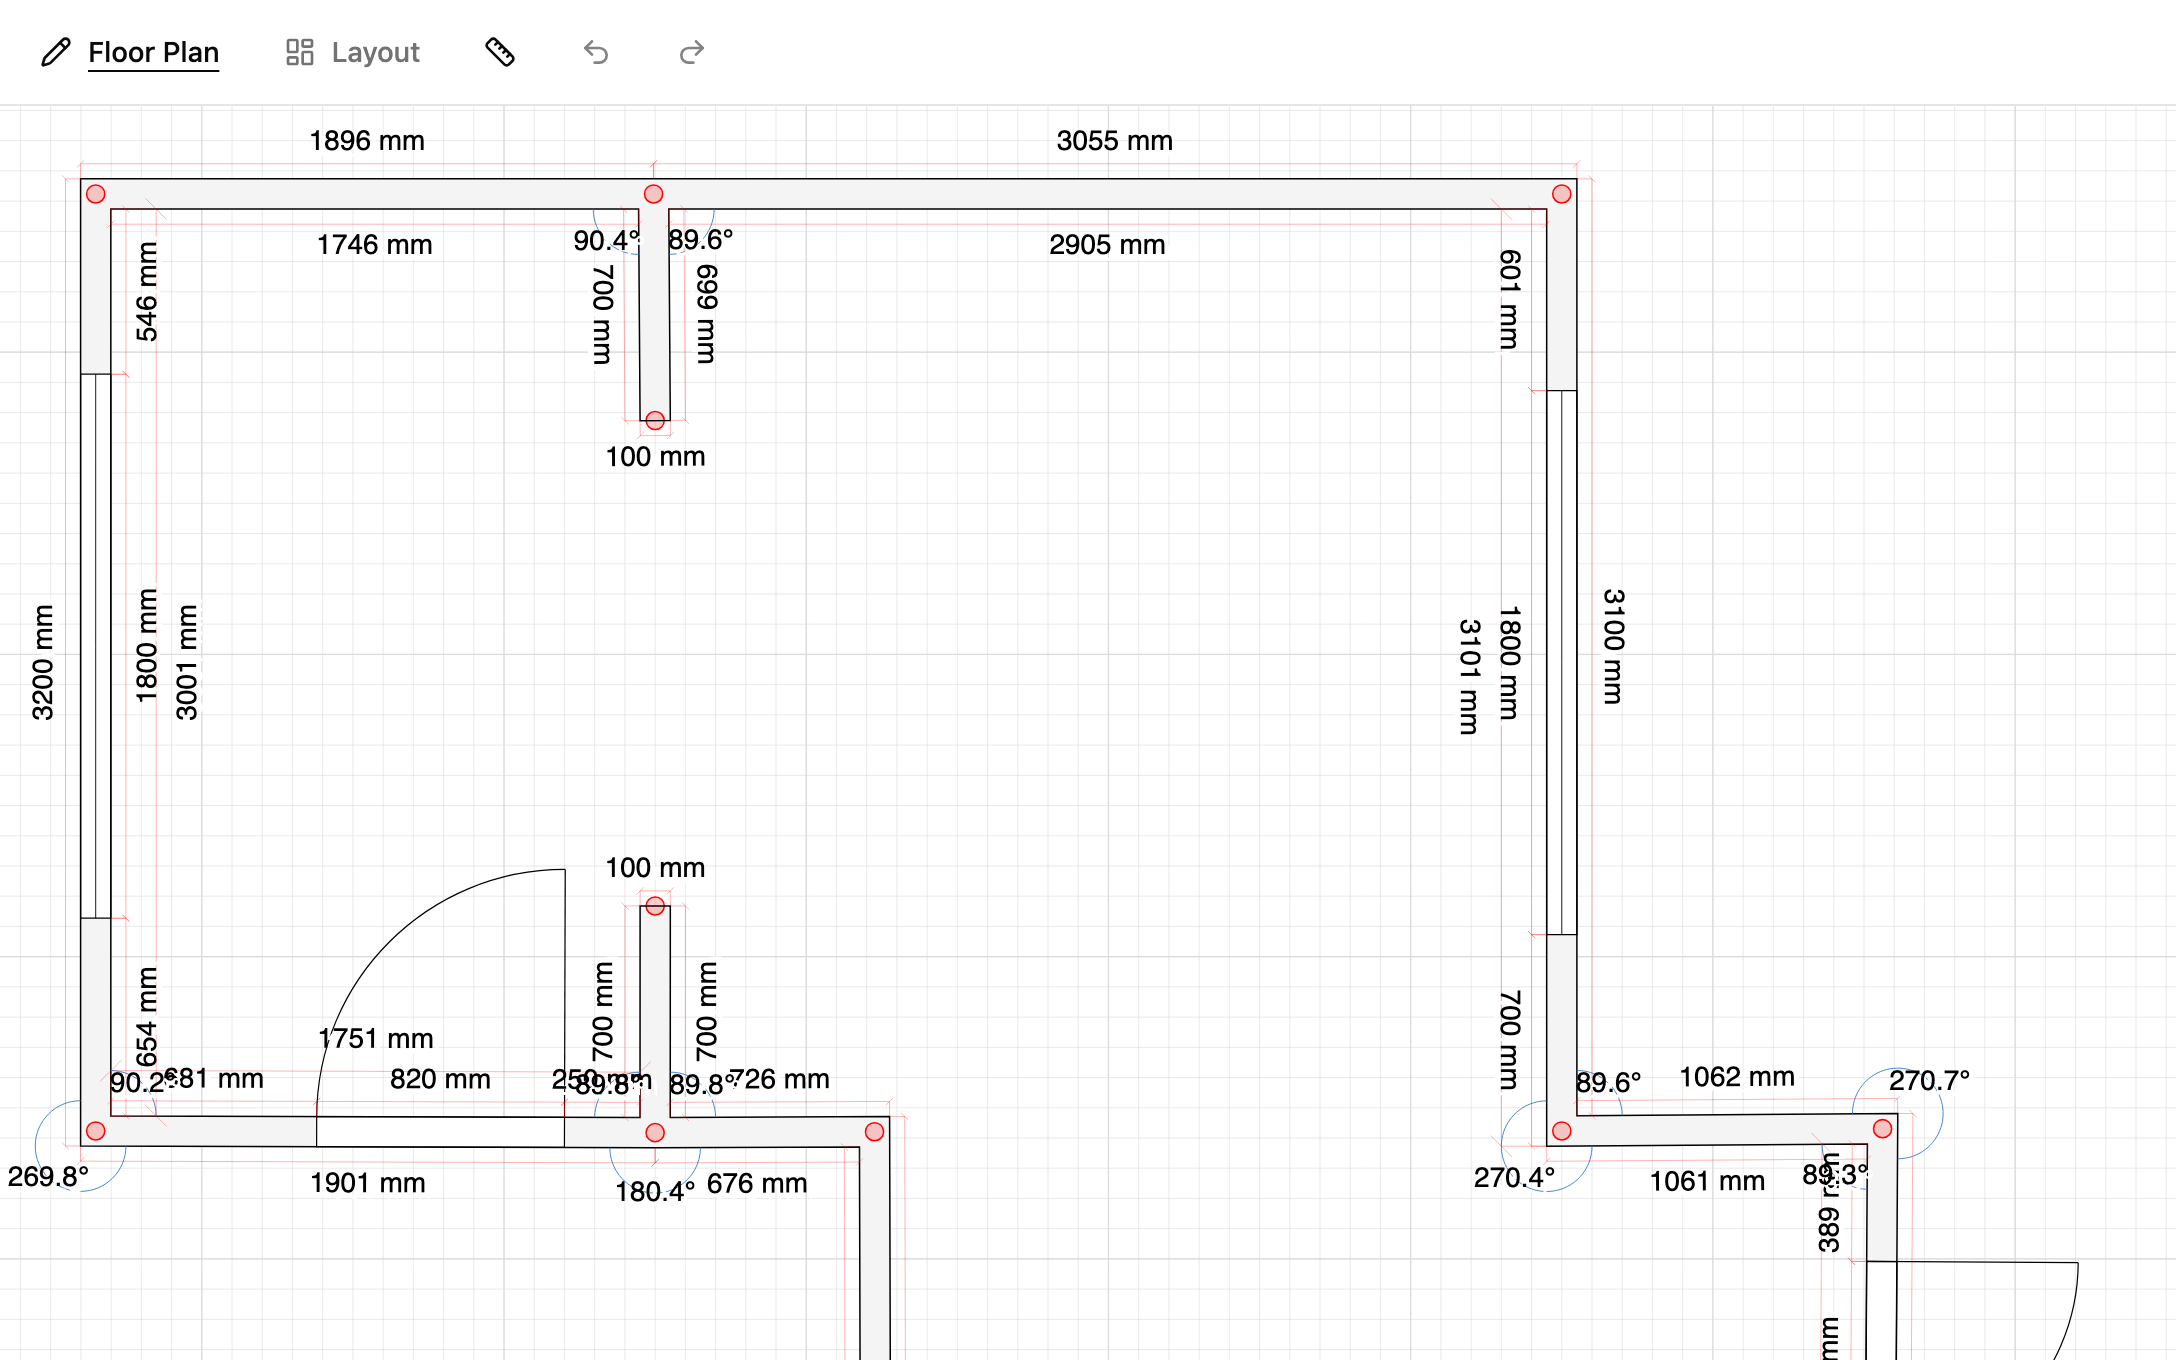
Task: Select the ruler measurement tool
Action: click(500, 52)
